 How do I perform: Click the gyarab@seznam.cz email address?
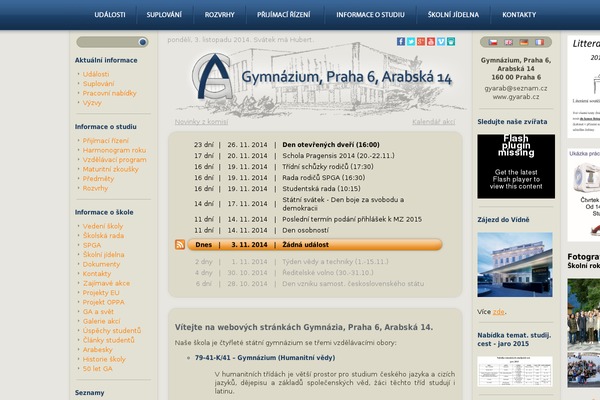tap(516, 88)
